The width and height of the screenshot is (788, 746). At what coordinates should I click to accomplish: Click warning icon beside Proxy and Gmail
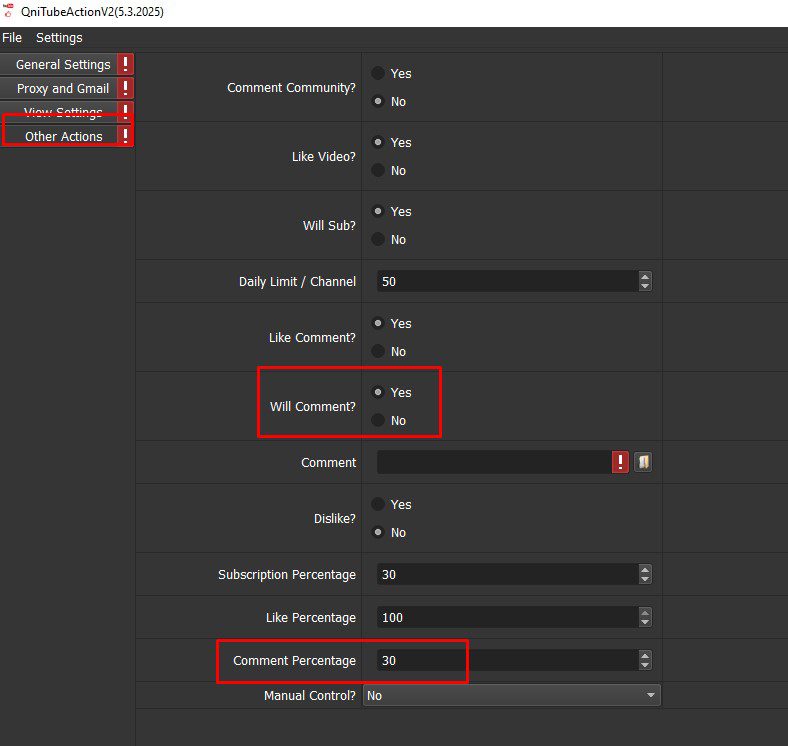click(x=125, y=88)
